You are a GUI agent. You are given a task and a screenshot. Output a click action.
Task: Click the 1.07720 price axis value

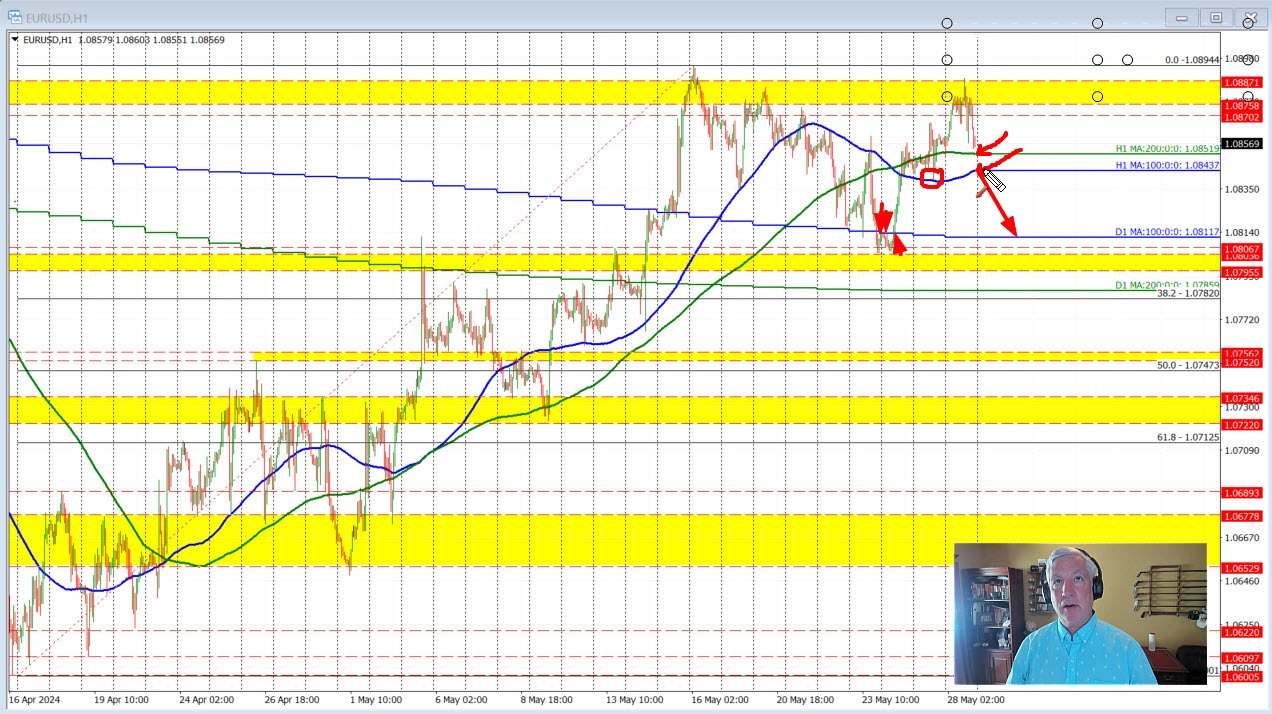(x=1241, y=320)
